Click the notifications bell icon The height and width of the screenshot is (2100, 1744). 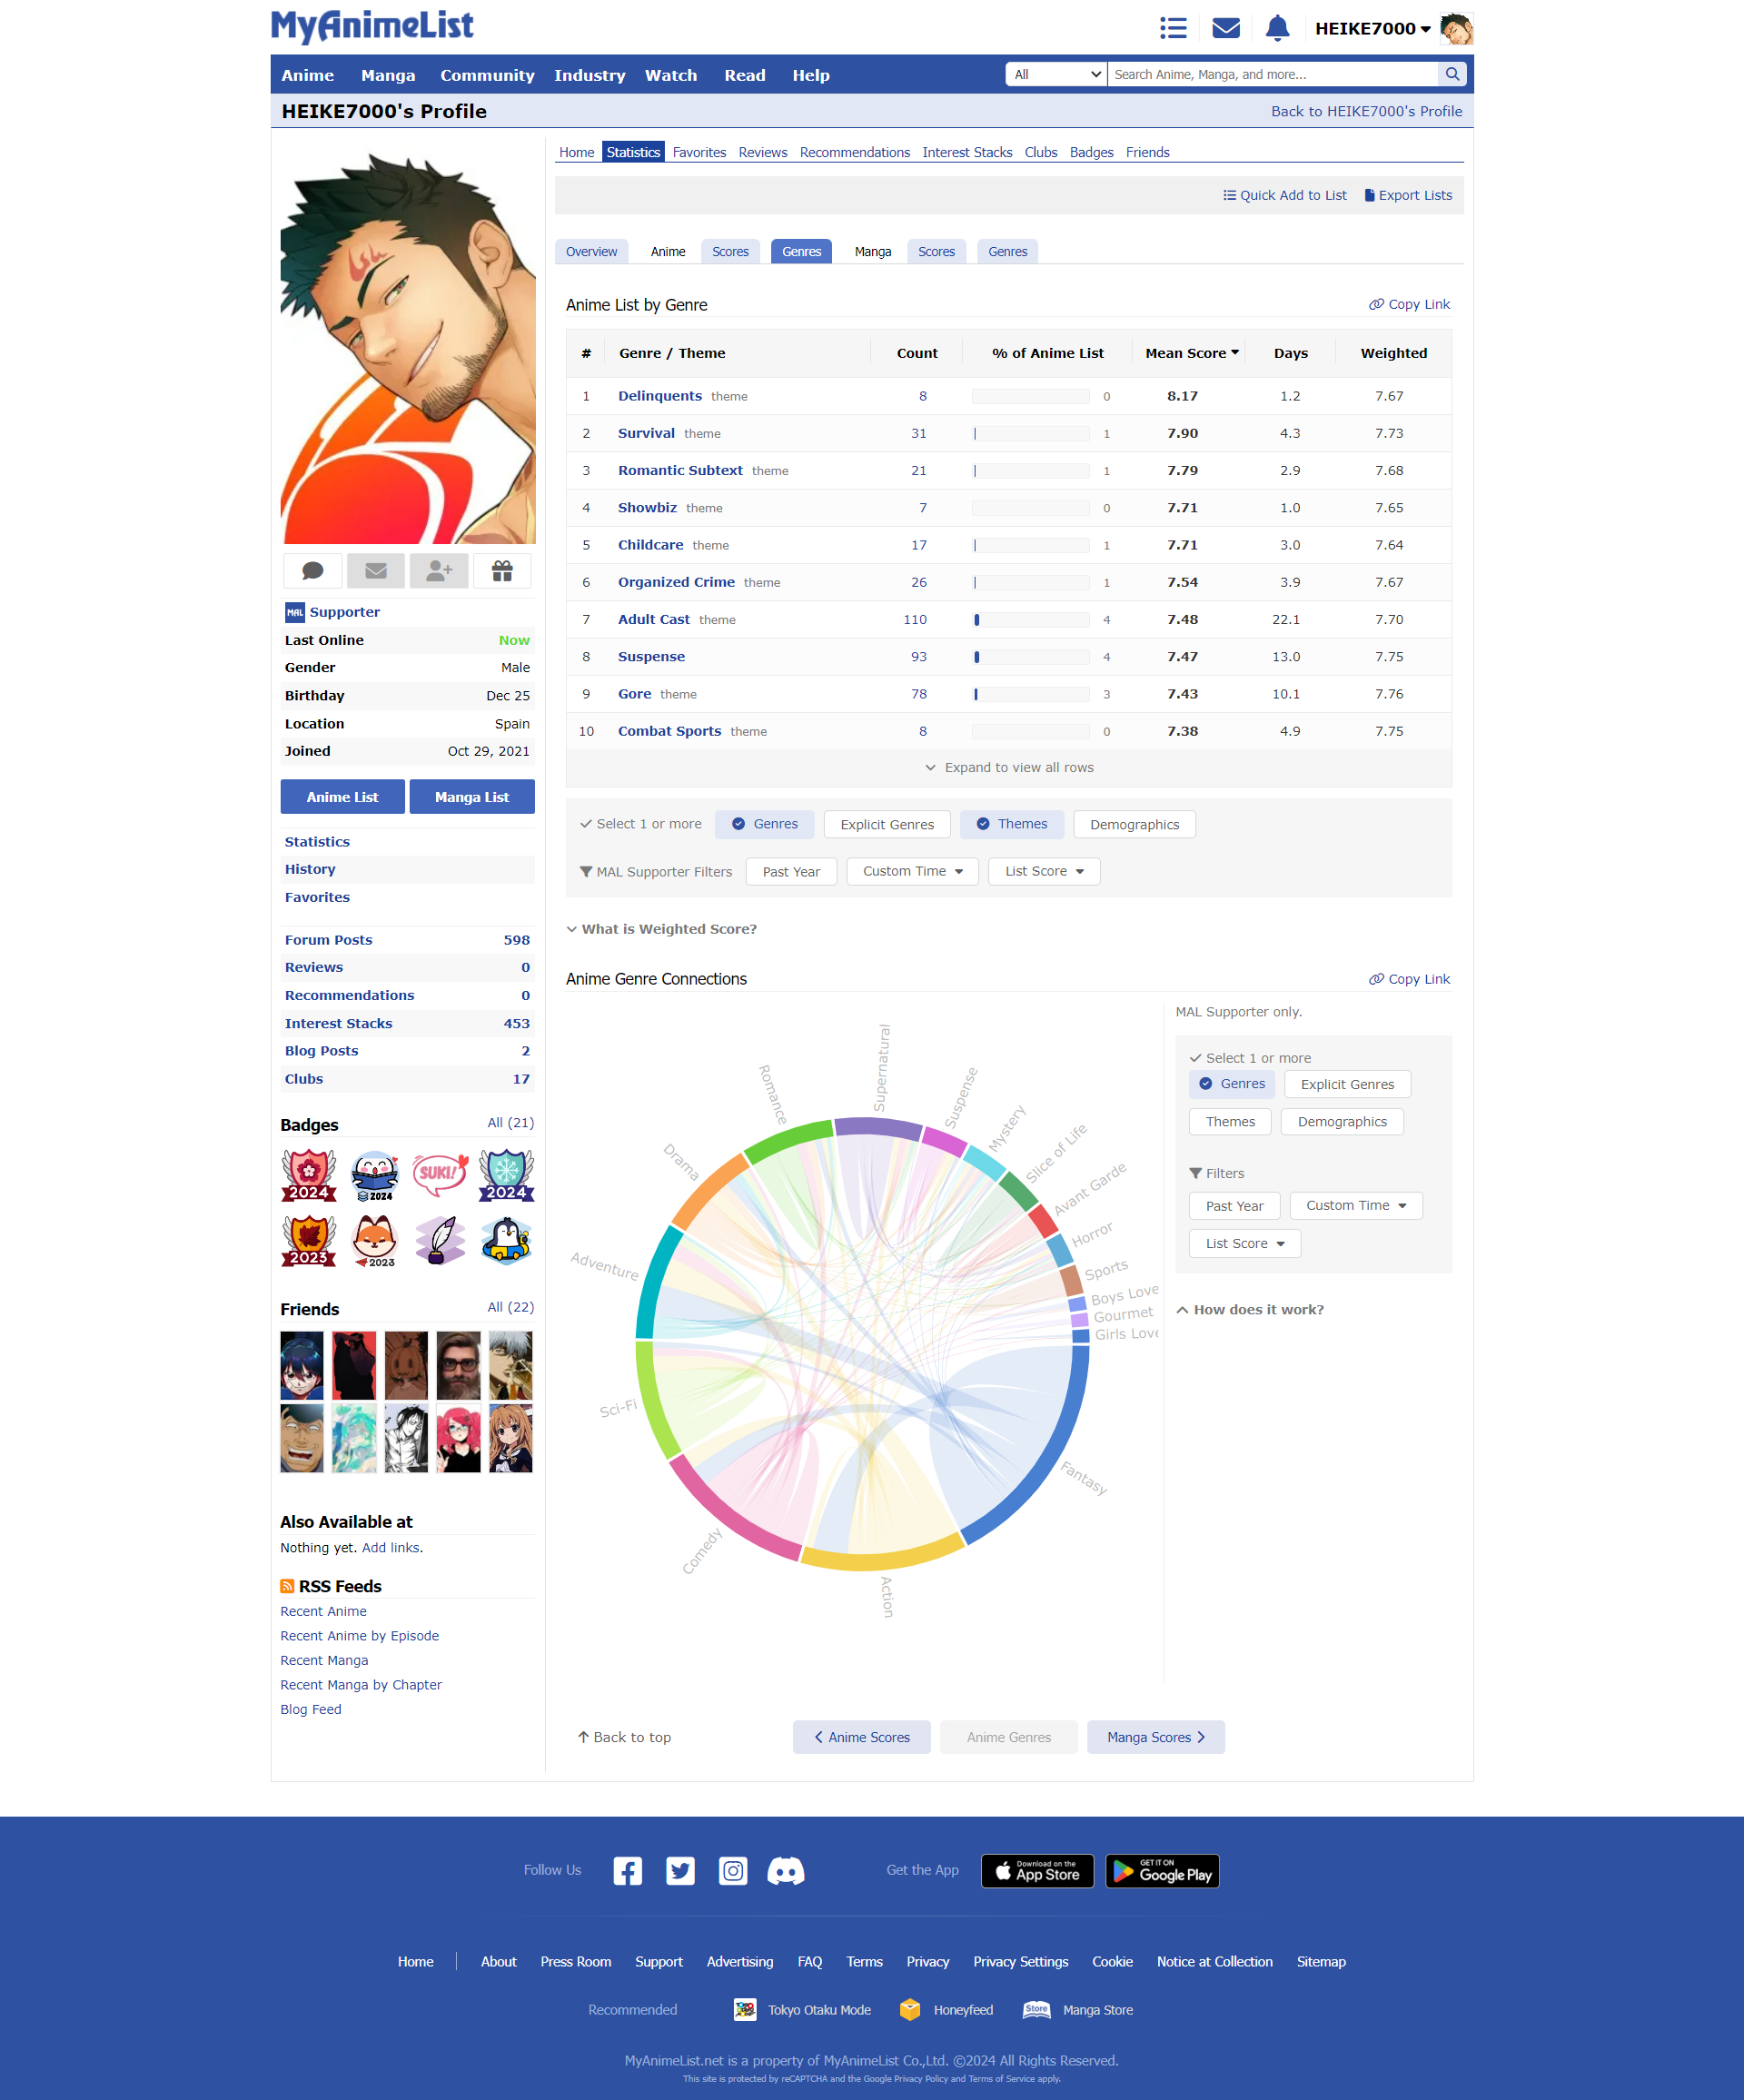(x=1277, y=28)
